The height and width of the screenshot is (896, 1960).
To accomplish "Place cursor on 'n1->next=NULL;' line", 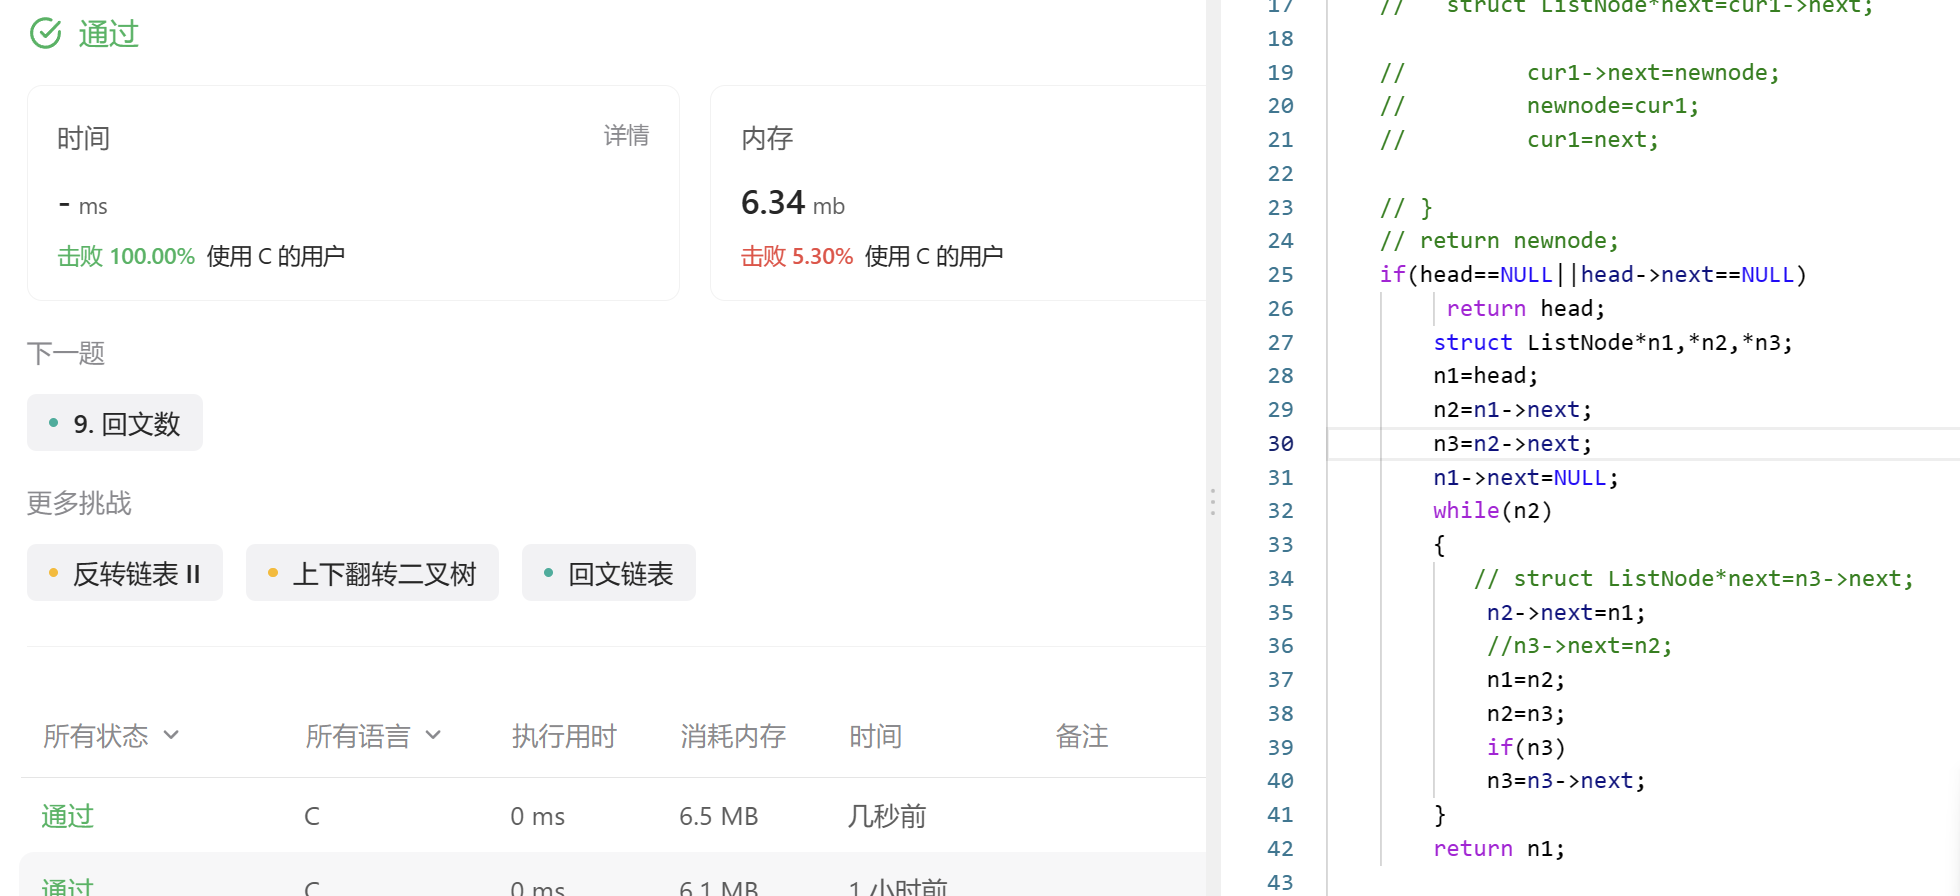I will pyautogui.click(x=1525, y=477).
